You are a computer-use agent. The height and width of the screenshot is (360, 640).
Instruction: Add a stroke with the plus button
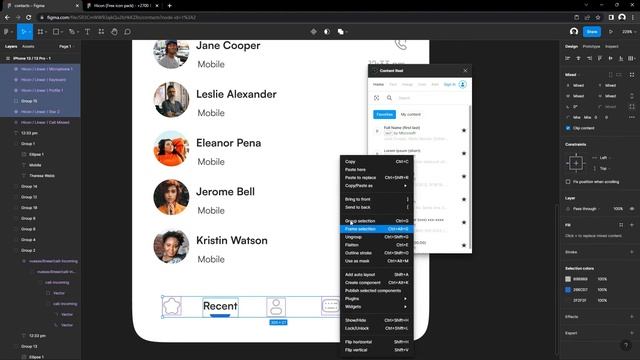pos(632,252)
